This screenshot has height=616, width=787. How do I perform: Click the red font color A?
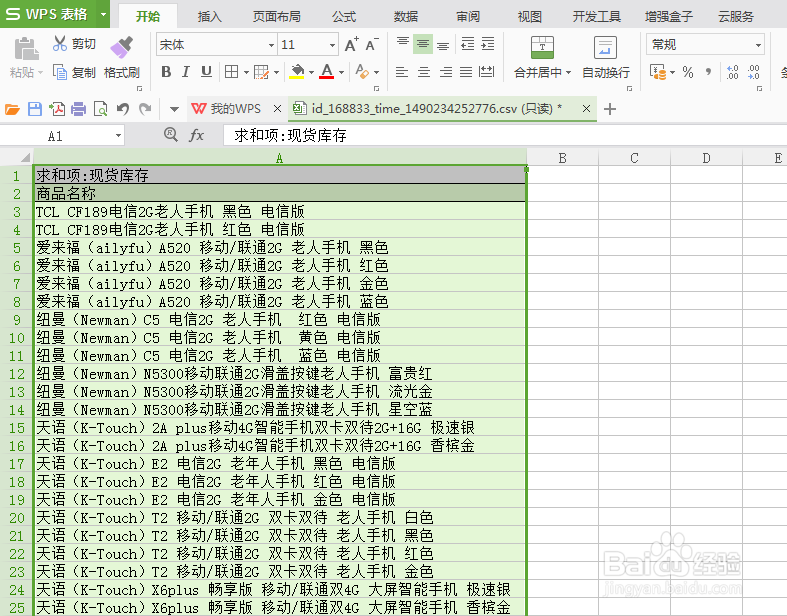point(327,72)
